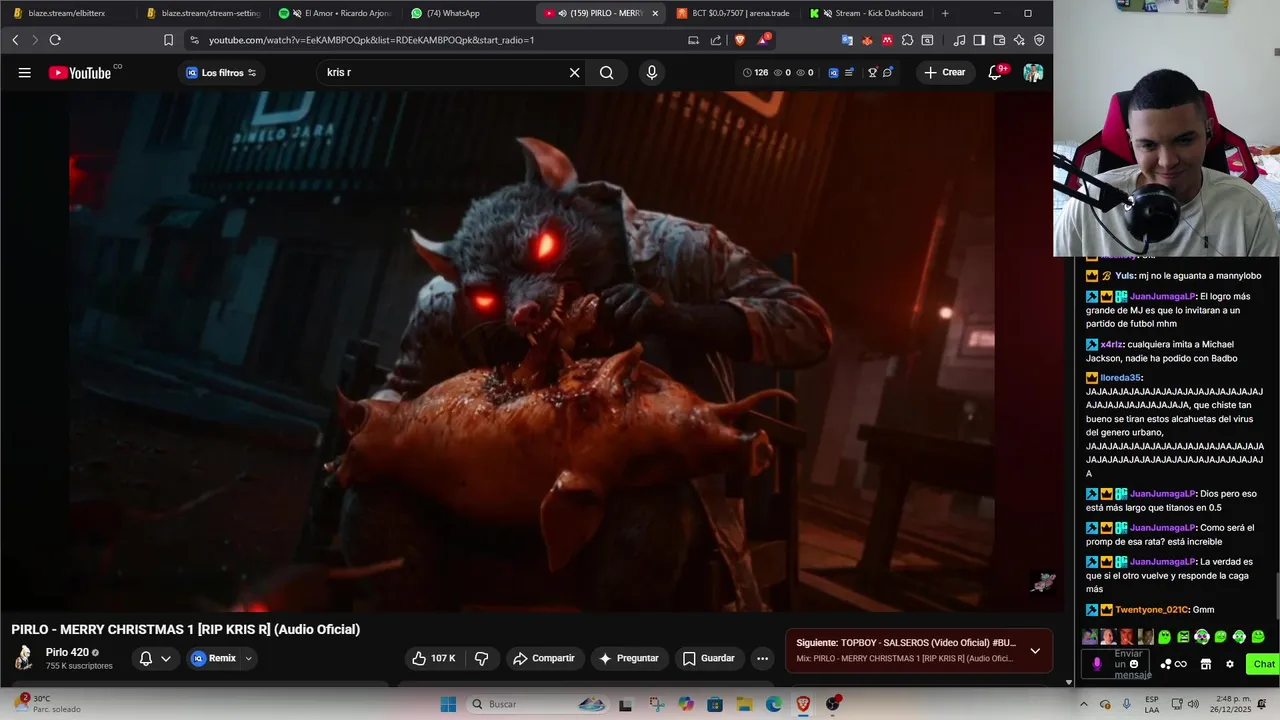
Task: Open the MetaMask fox extension
Action: (867, 40)
